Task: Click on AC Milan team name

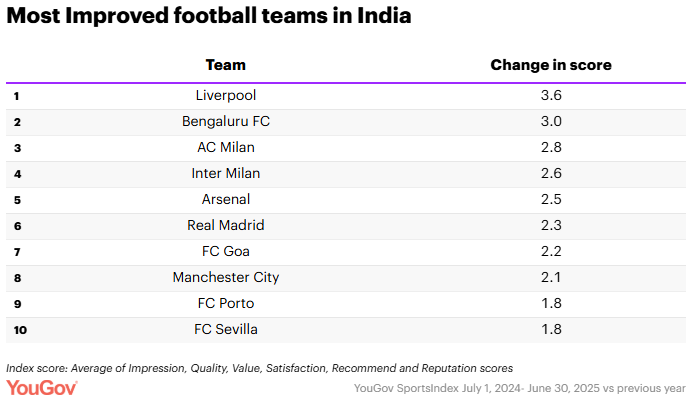Action: coord(226,148)
